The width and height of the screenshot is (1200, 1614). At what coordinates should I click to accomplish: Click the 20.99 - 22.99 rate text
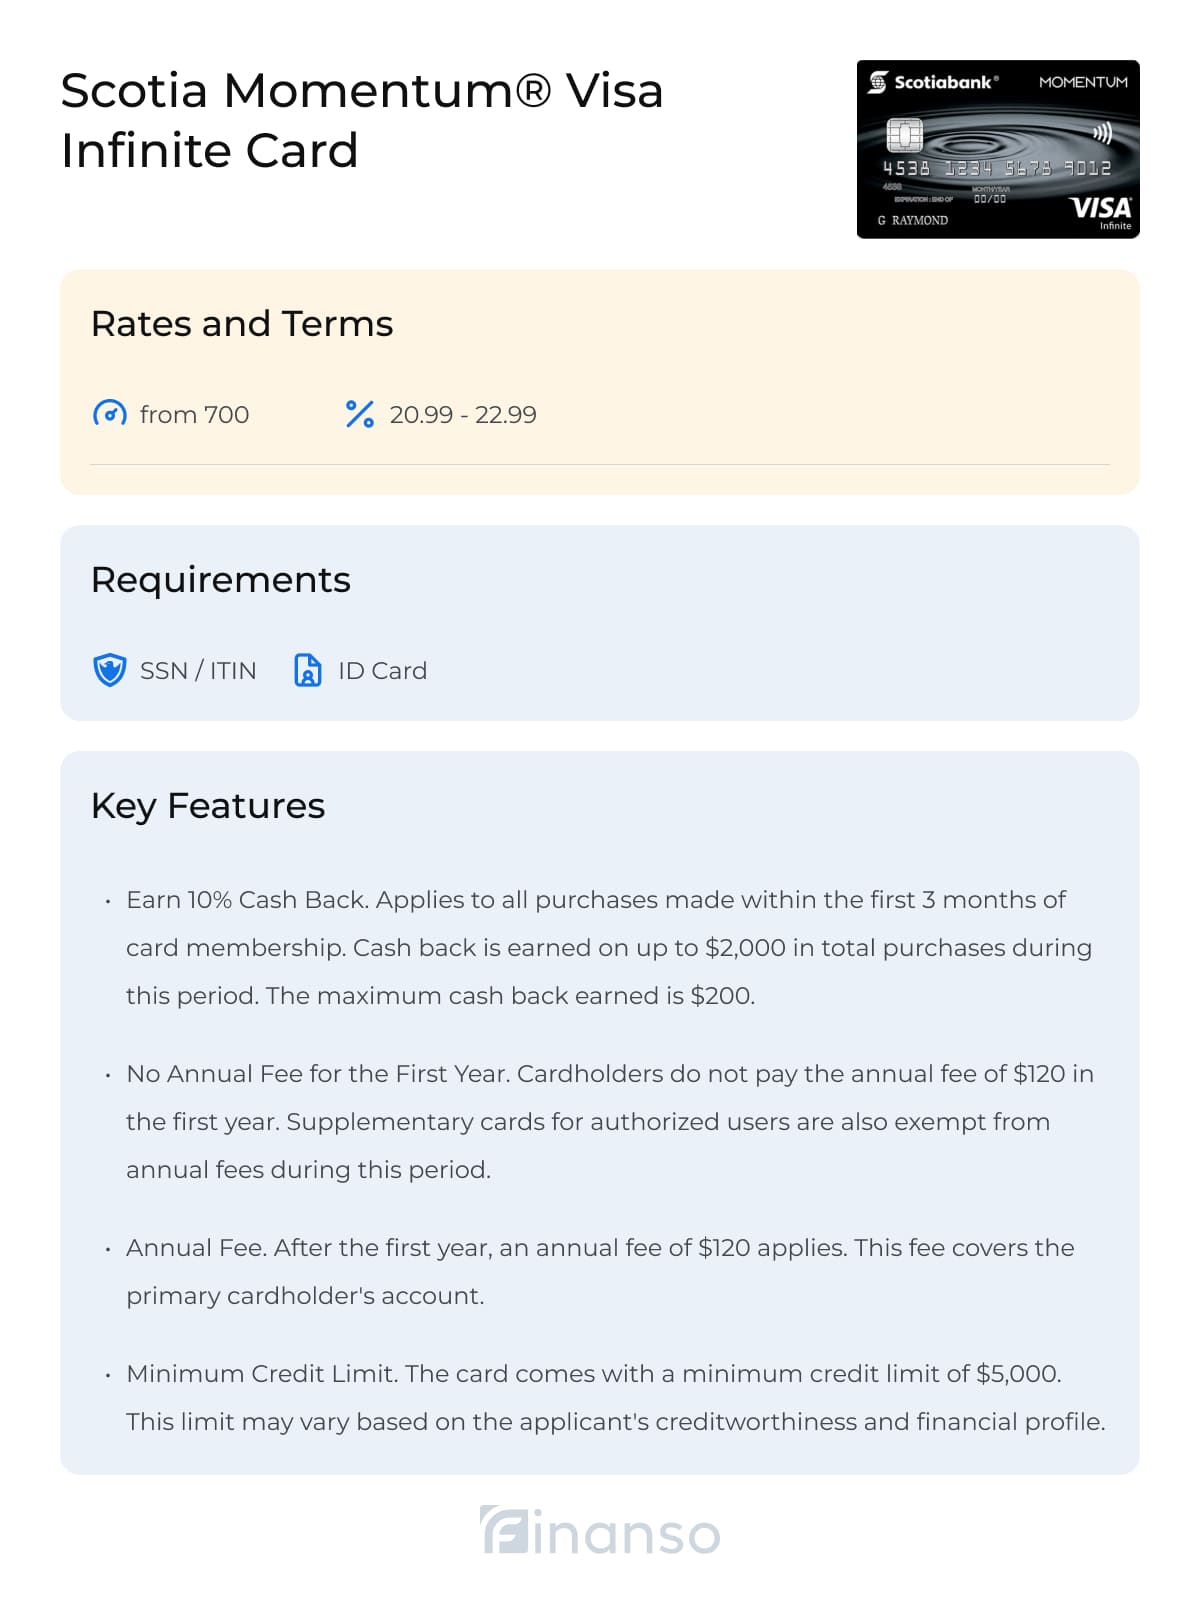click(463, 414)
